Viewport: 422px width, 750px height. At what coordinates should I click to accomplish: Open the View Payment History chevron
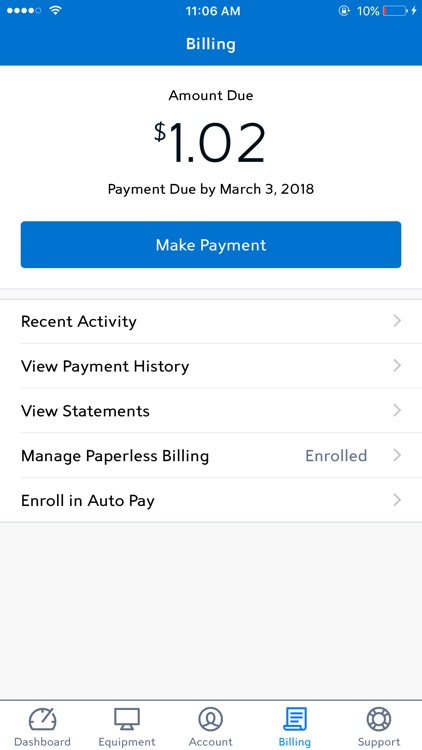pos(397,366)
